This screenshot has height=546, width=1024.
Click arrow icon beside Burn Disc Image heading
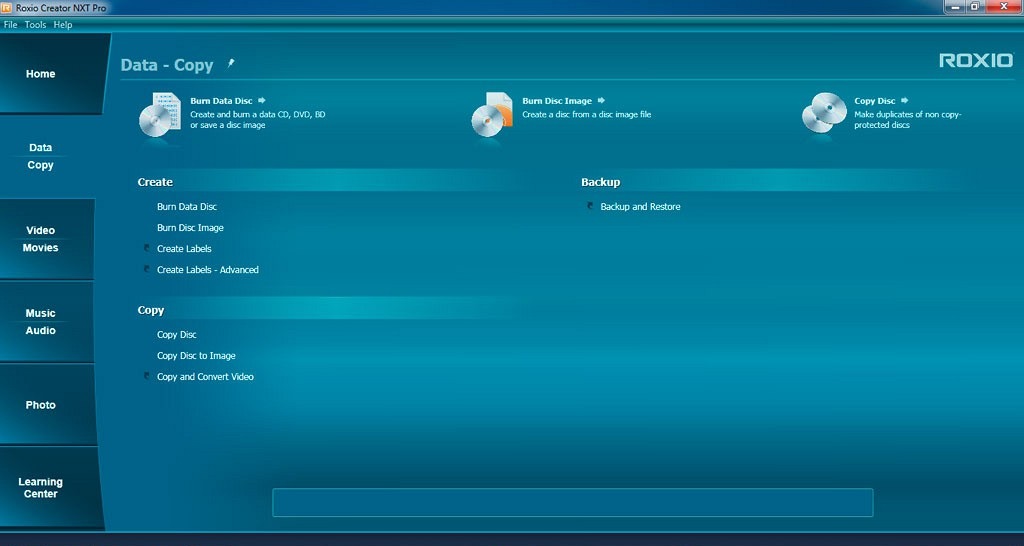pyautogui.click(x=601, y=101)
